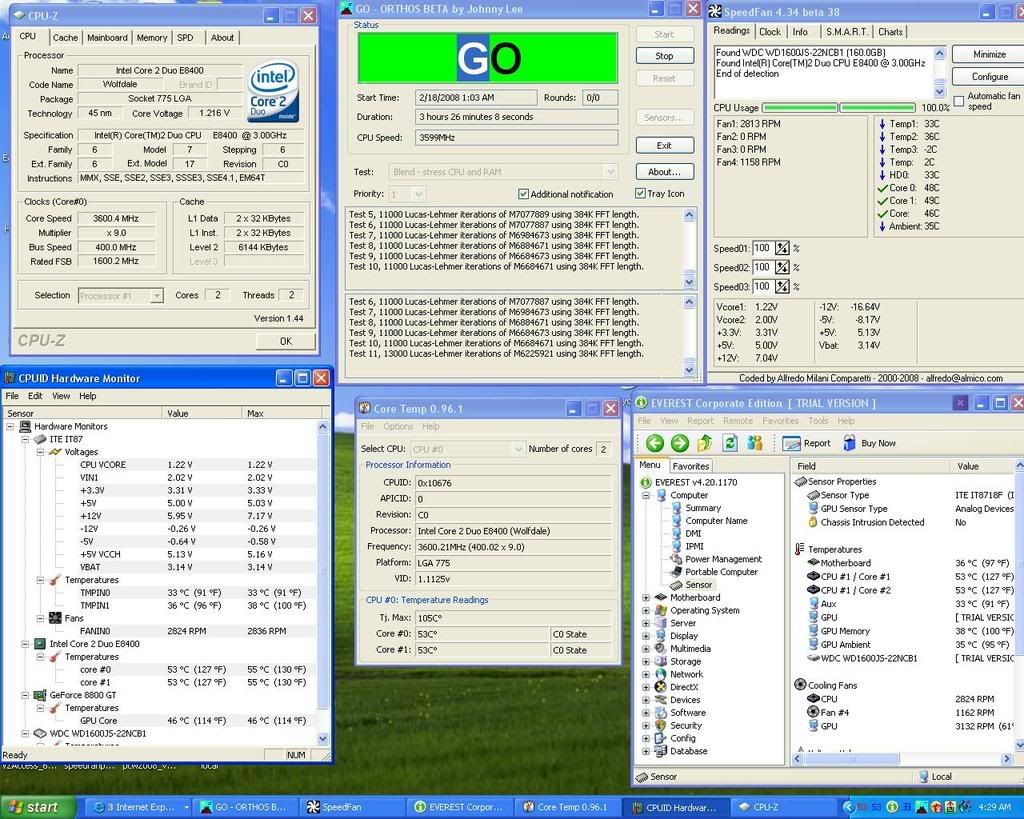The image size is (1024, 819).
Task: Click the Speed01 spinner control in SpeedFan
Action: coord(782,248)
